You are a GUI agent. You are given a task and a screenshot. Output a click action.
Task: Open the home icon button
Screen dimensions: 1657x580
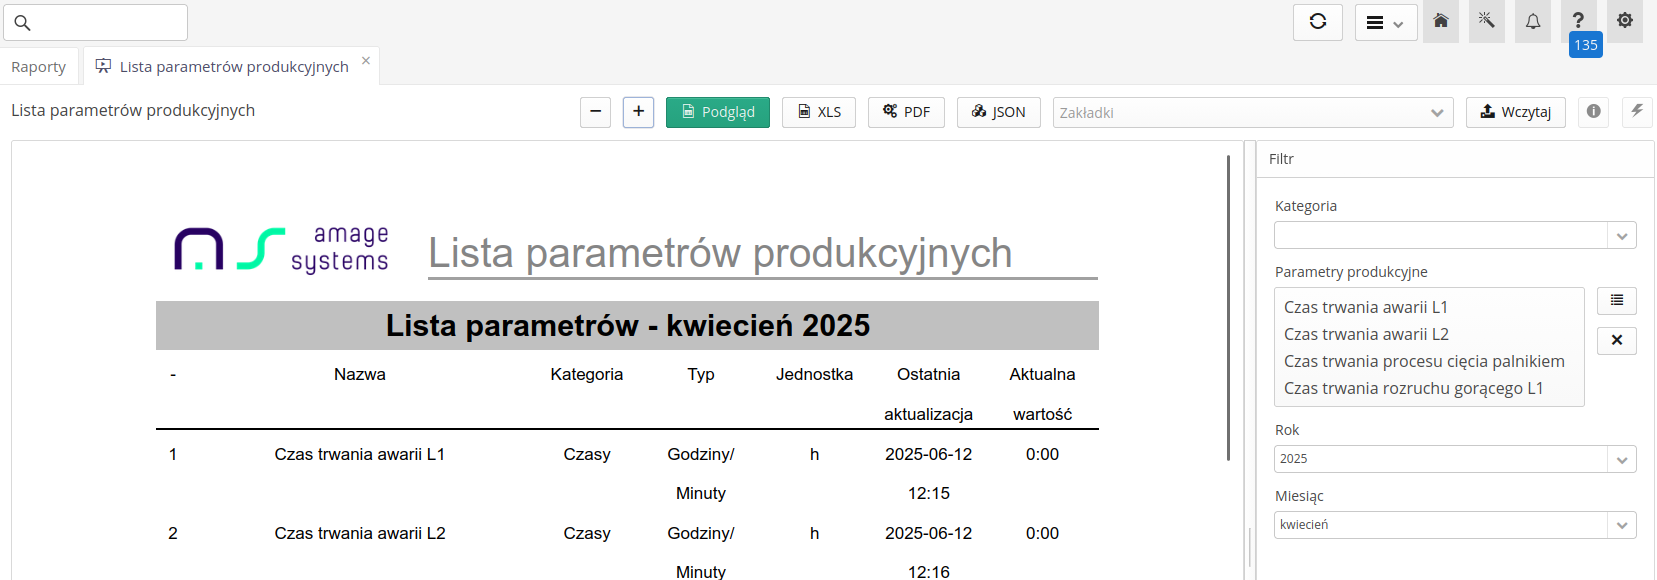click(1440, 21)
